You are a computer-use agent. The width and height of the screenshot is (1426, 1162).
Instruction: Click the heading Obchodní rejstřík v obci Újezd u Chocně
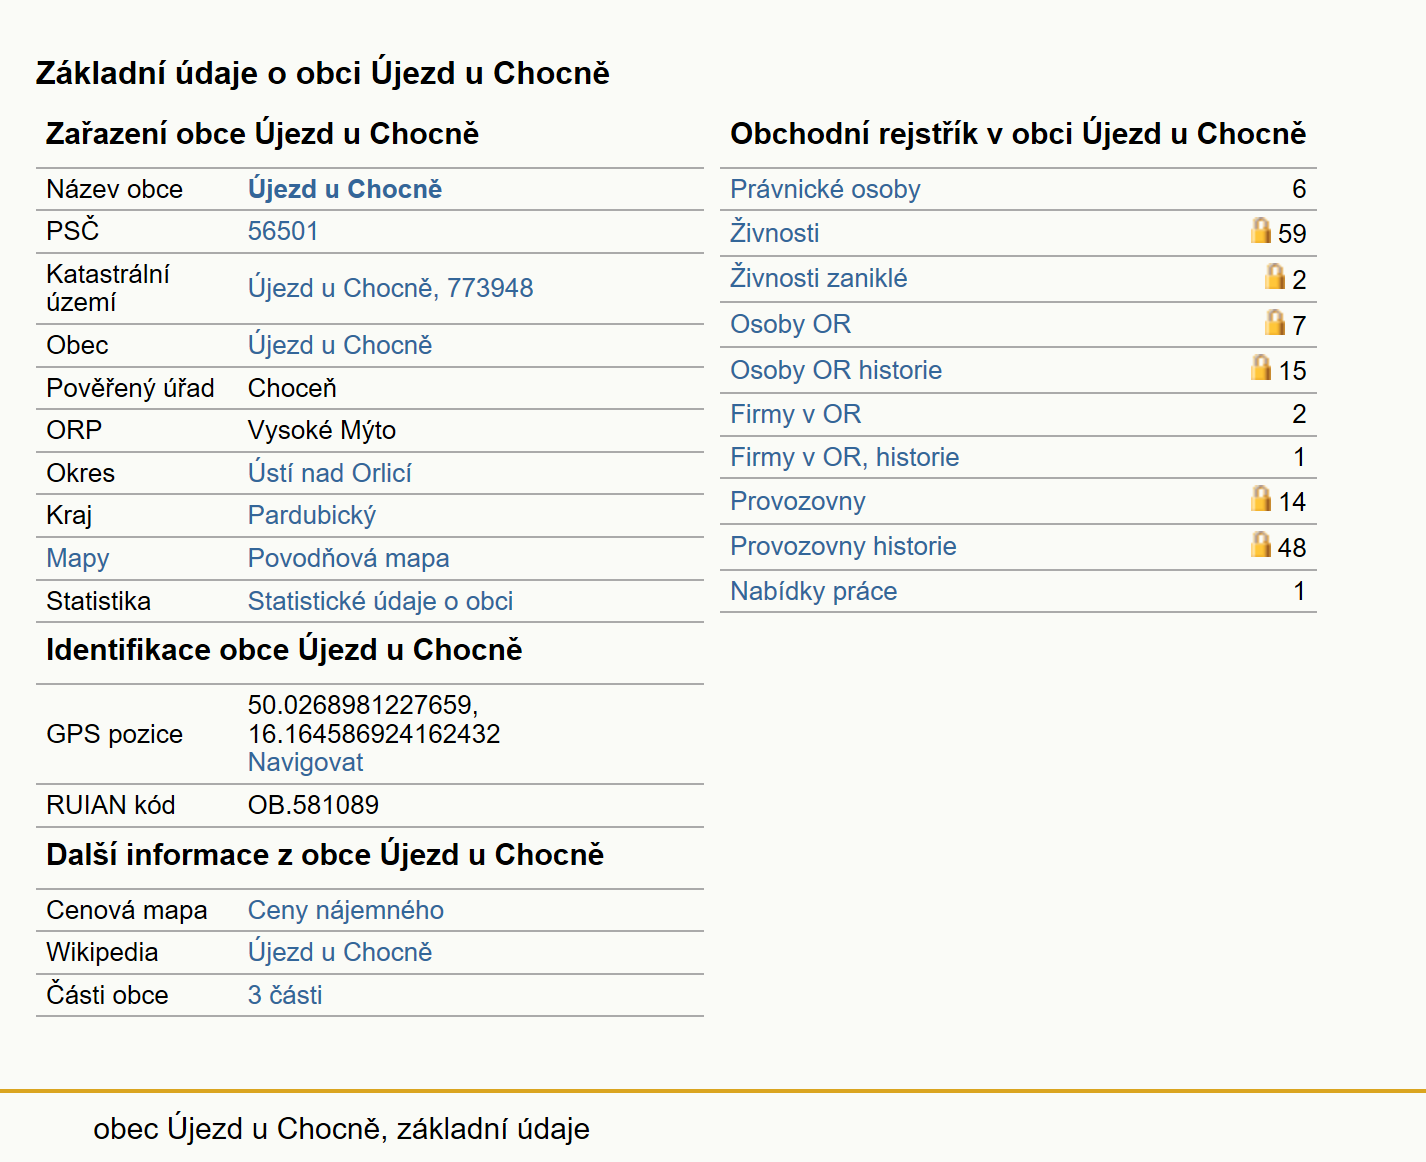click(x=1018, y=134)
